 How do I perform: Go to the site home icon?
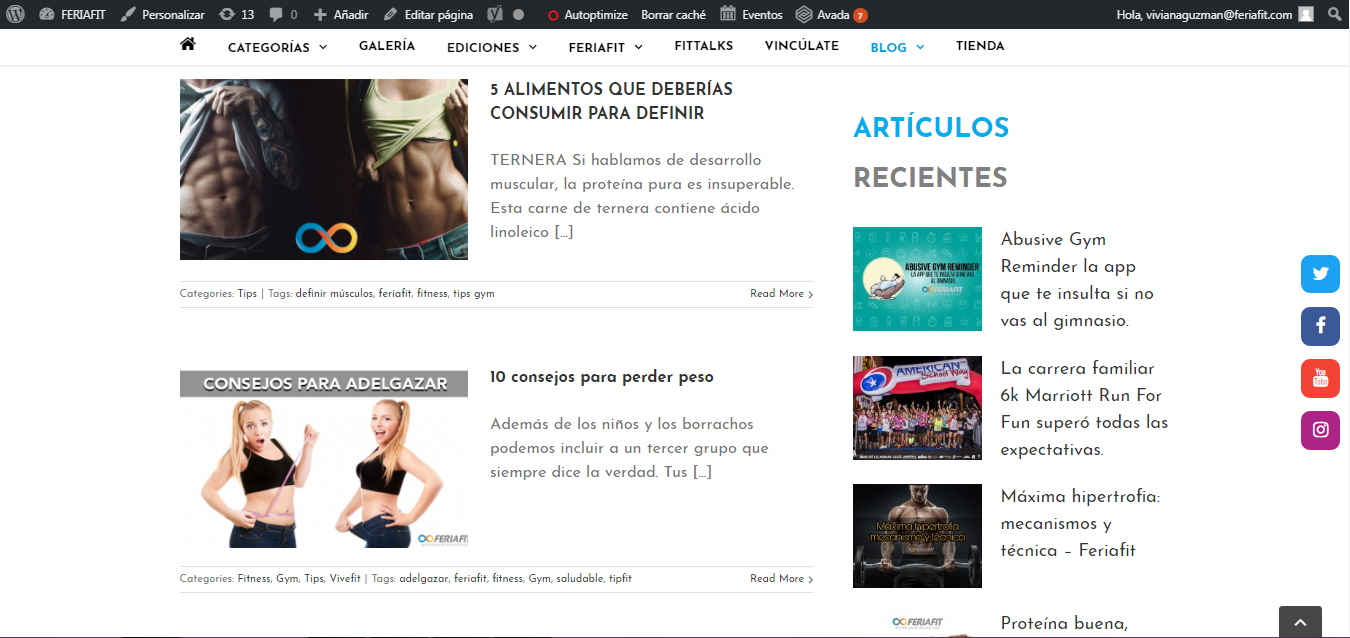pyautogui.click(x=187, y=45)
